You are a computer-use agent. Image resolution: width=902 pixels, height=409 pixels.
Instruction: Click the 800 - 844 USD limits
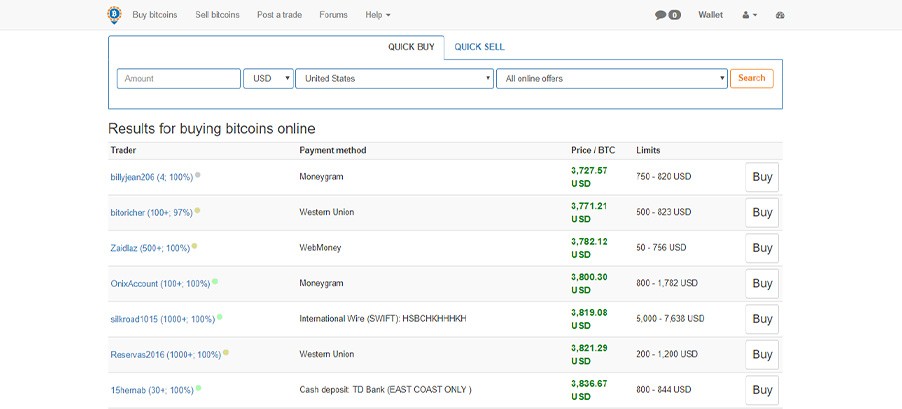[x=664, y=390]
